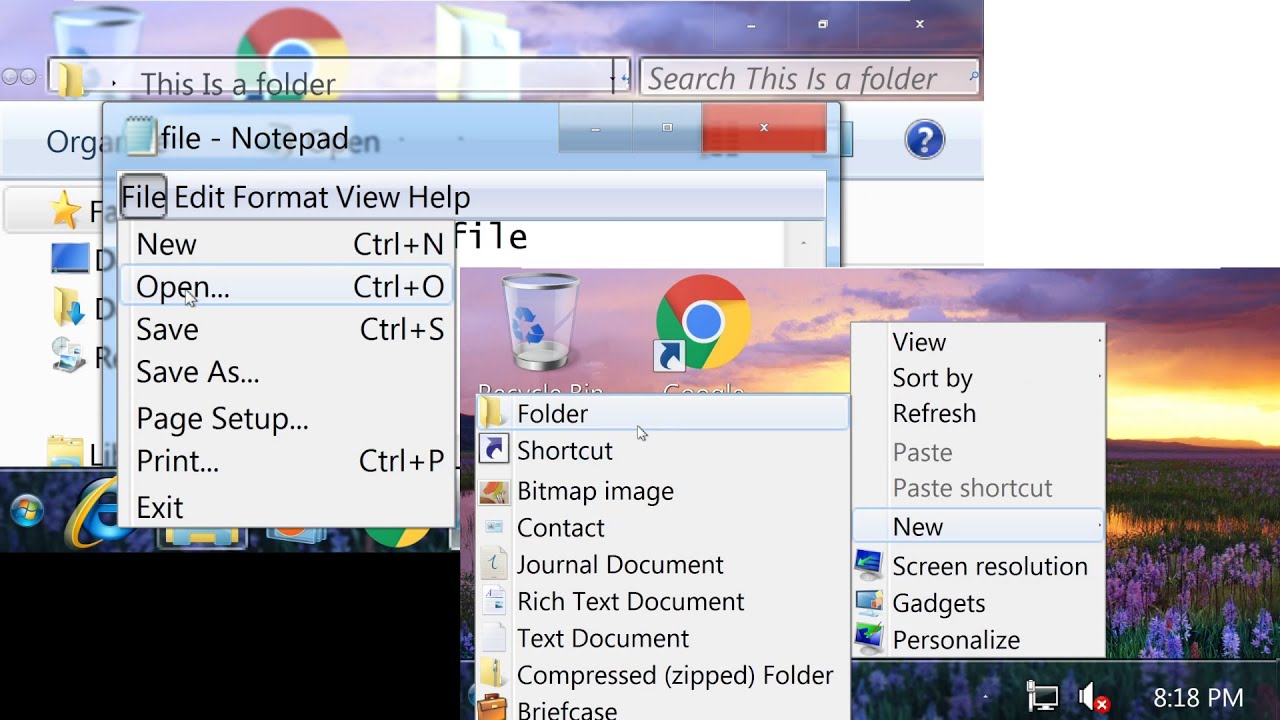Click the Libraries icon in the navigation pane
The height and width of the screenshot is (720, 1280).
click(66, 452)
